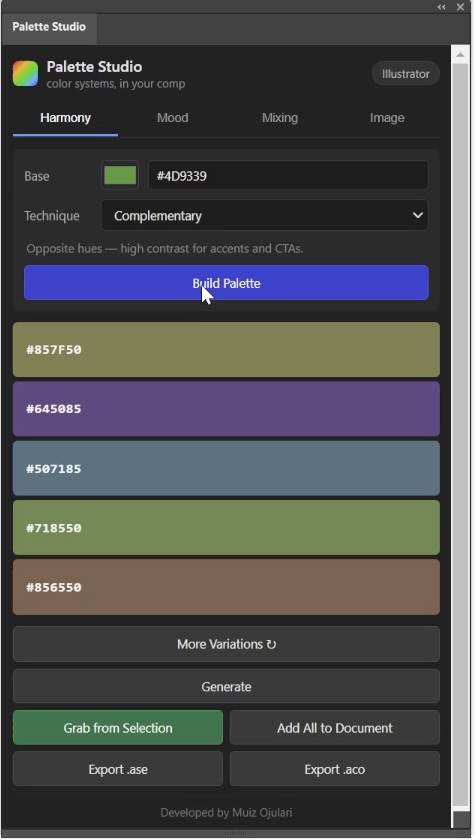476x840 pixels.
Task: Select the slate blue swatch #507185
Action: pos(226,468)
